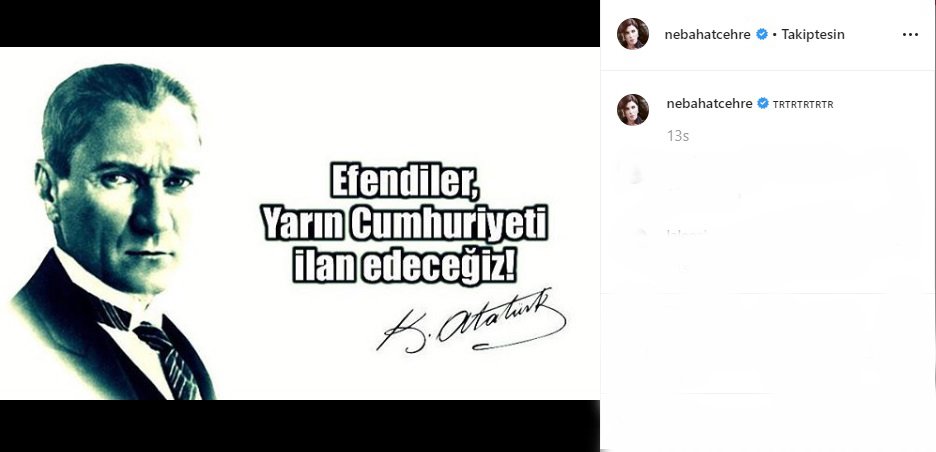Image resolution: width=936 pixels, height=452 pixels.
Task: Select the blurred commenter avatar below the caption
Action: pyautogui.click(x=636, y=175)
